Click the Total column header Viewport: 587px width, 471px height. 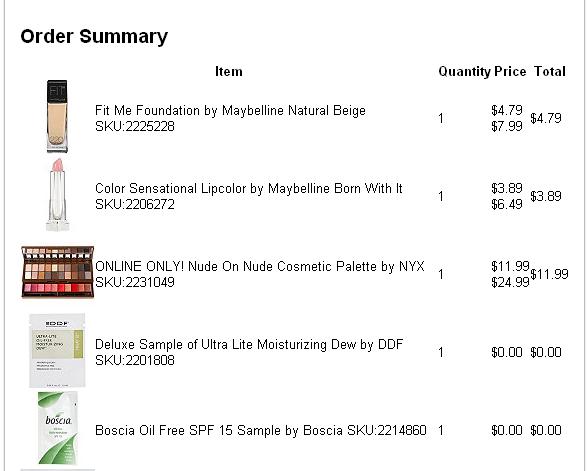tap(550, 71)
